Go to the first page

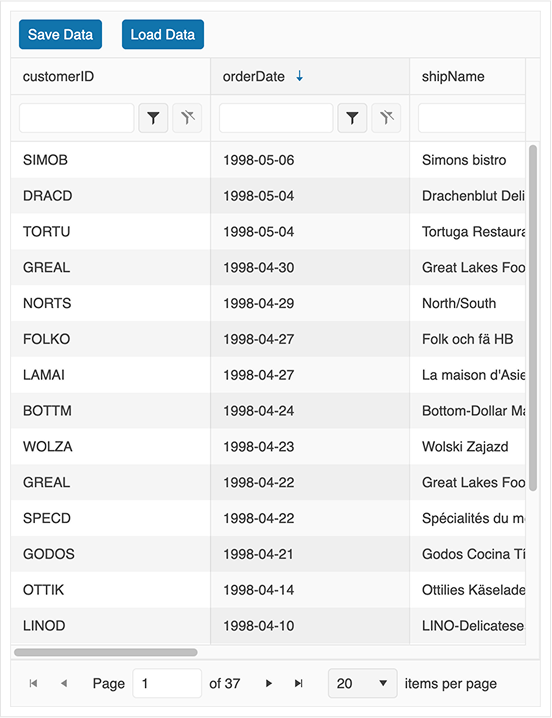tap(33, 683)
